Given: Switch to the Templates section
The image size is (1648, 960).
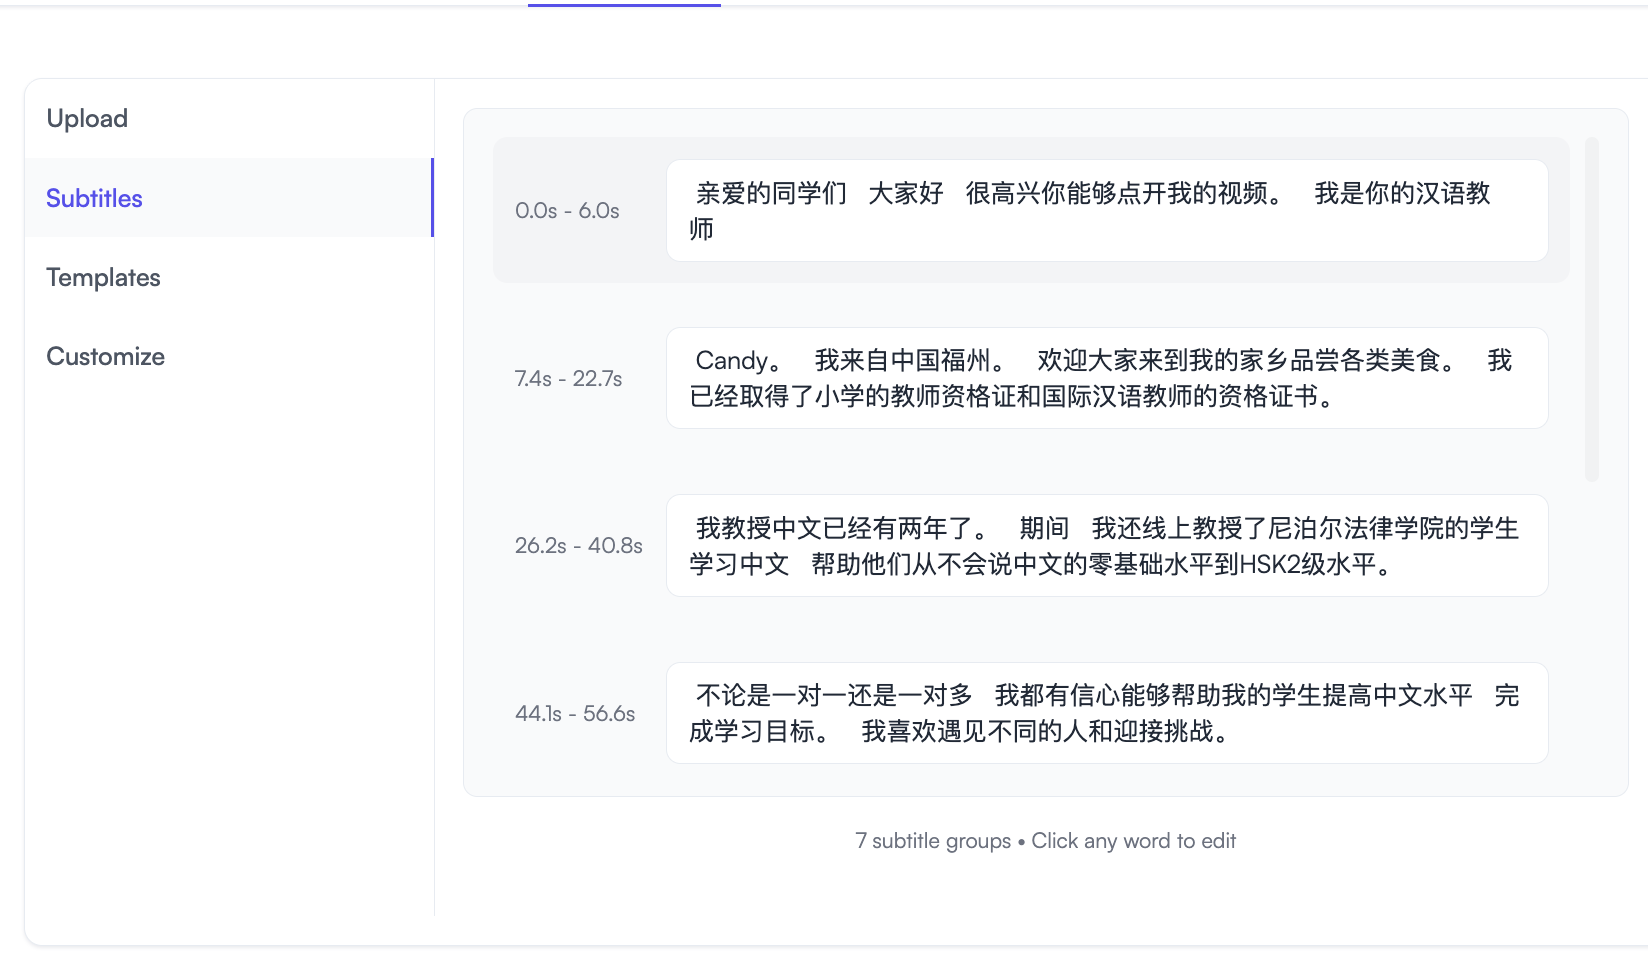Looking at the screenshot, I should (x=103, y=277).
